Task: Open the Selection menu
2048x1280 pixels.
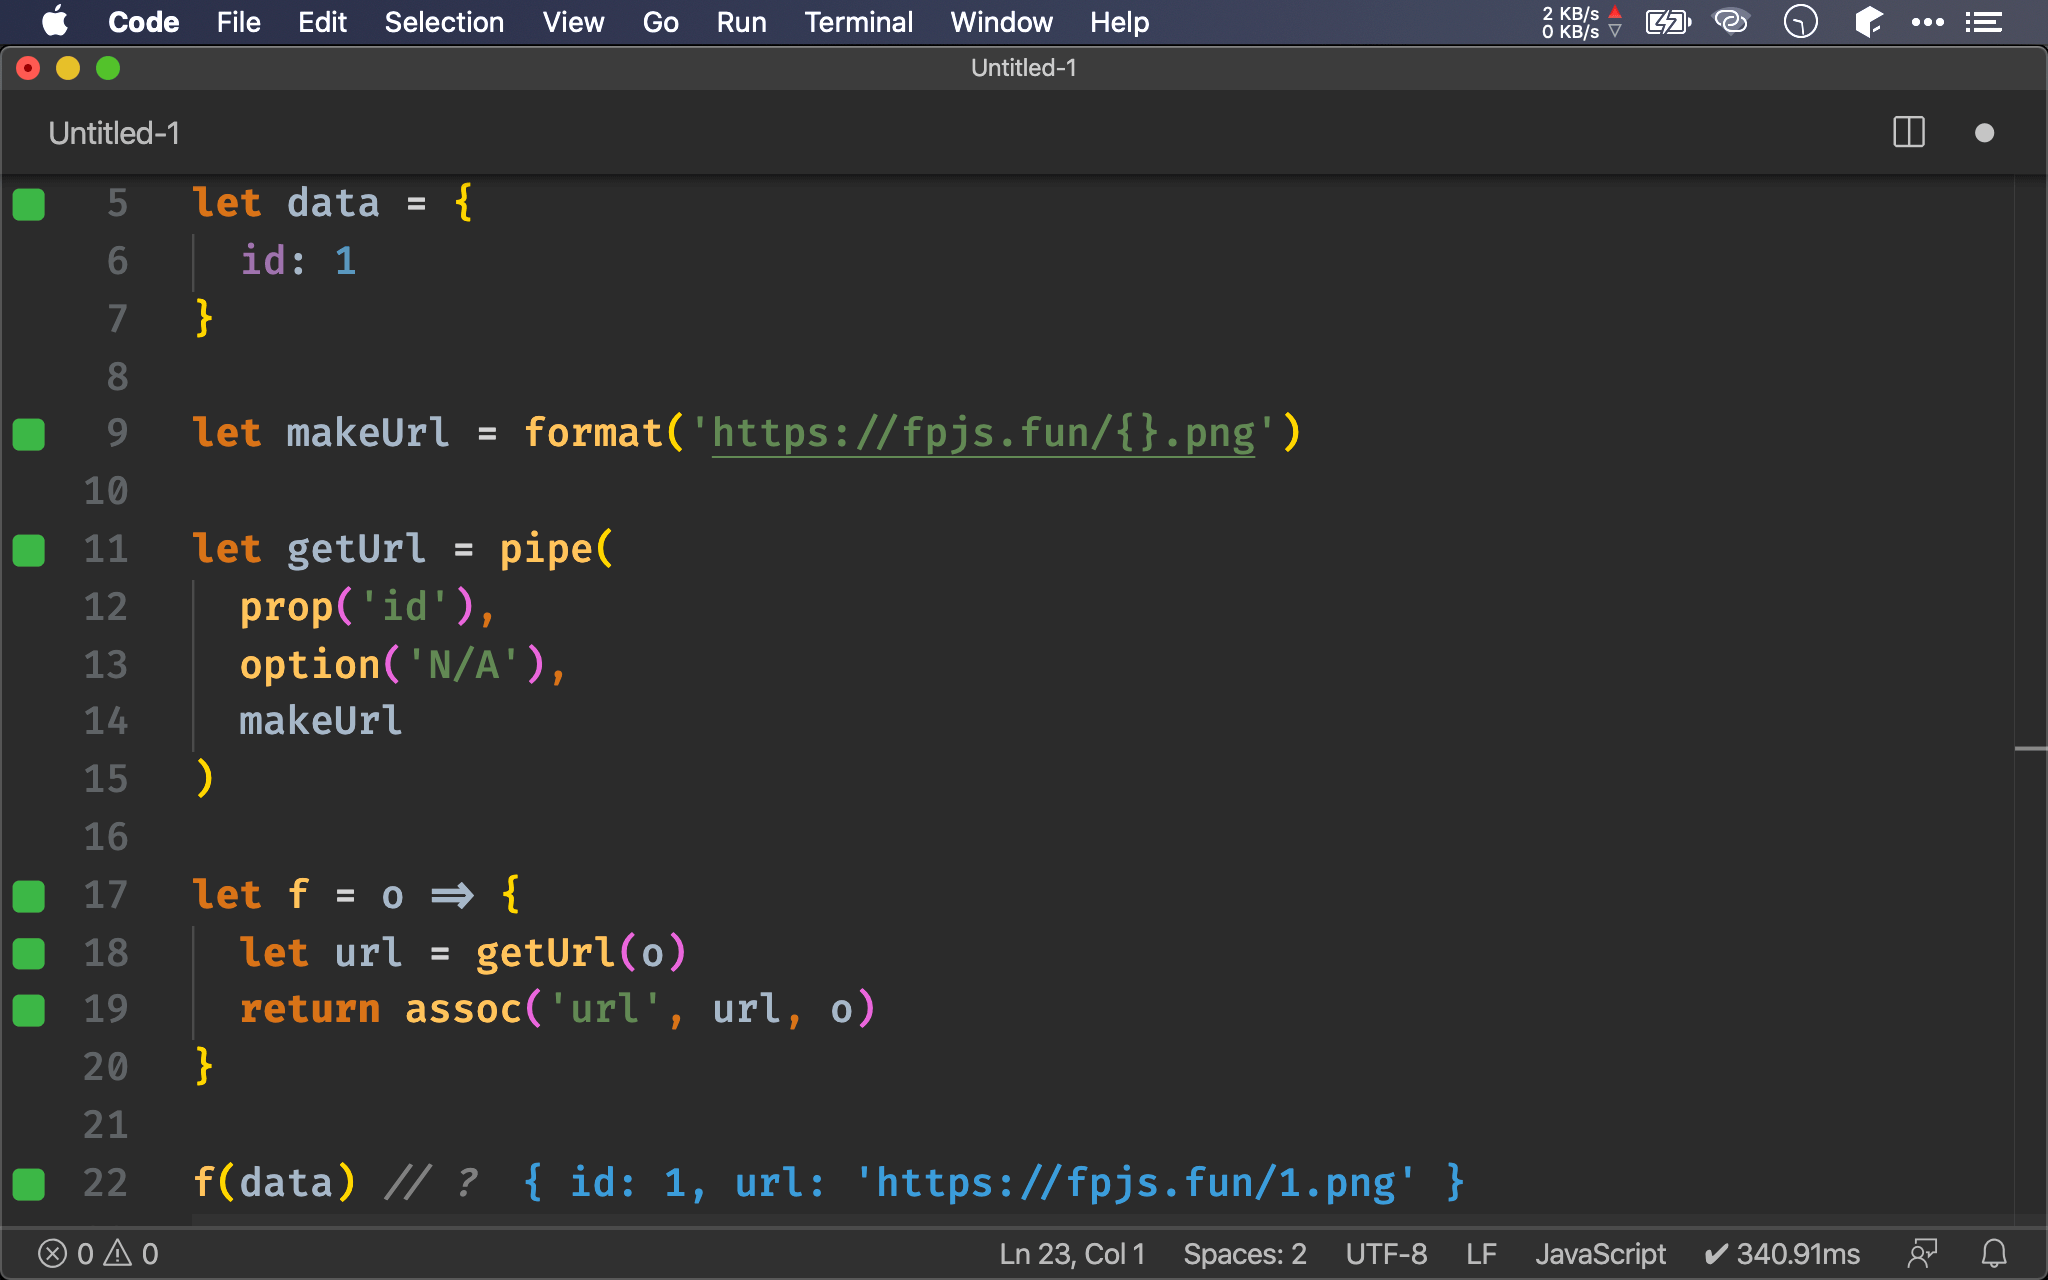Action: [x=444, y=22]
